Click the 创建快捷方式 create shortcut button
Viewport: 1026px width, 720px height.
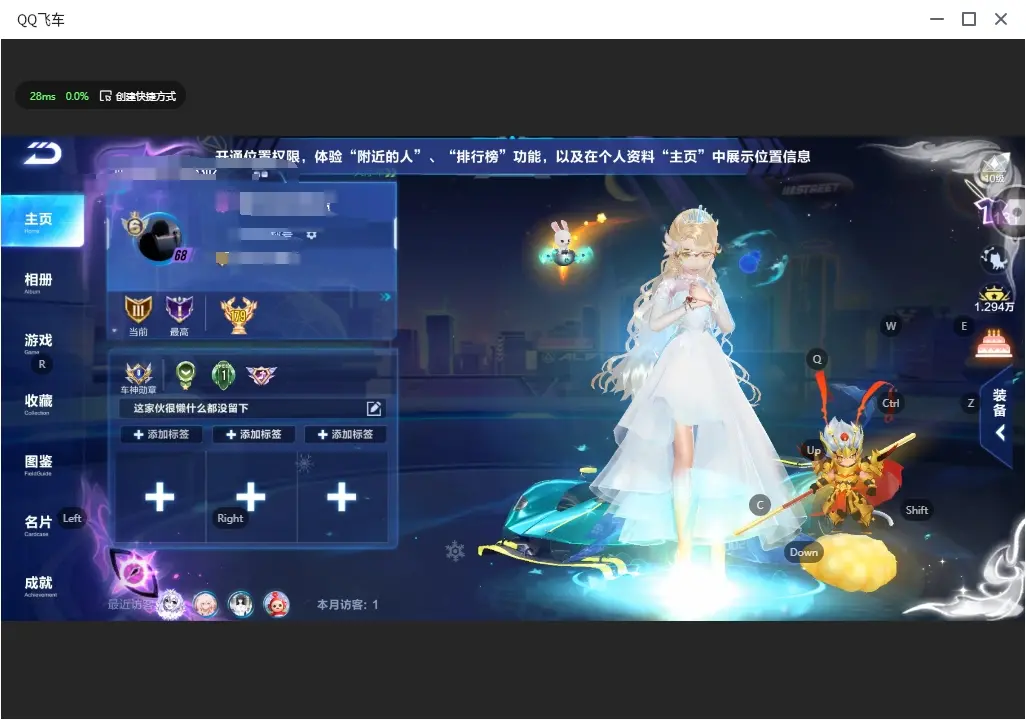pyautogui.click(x=138, y=96)
